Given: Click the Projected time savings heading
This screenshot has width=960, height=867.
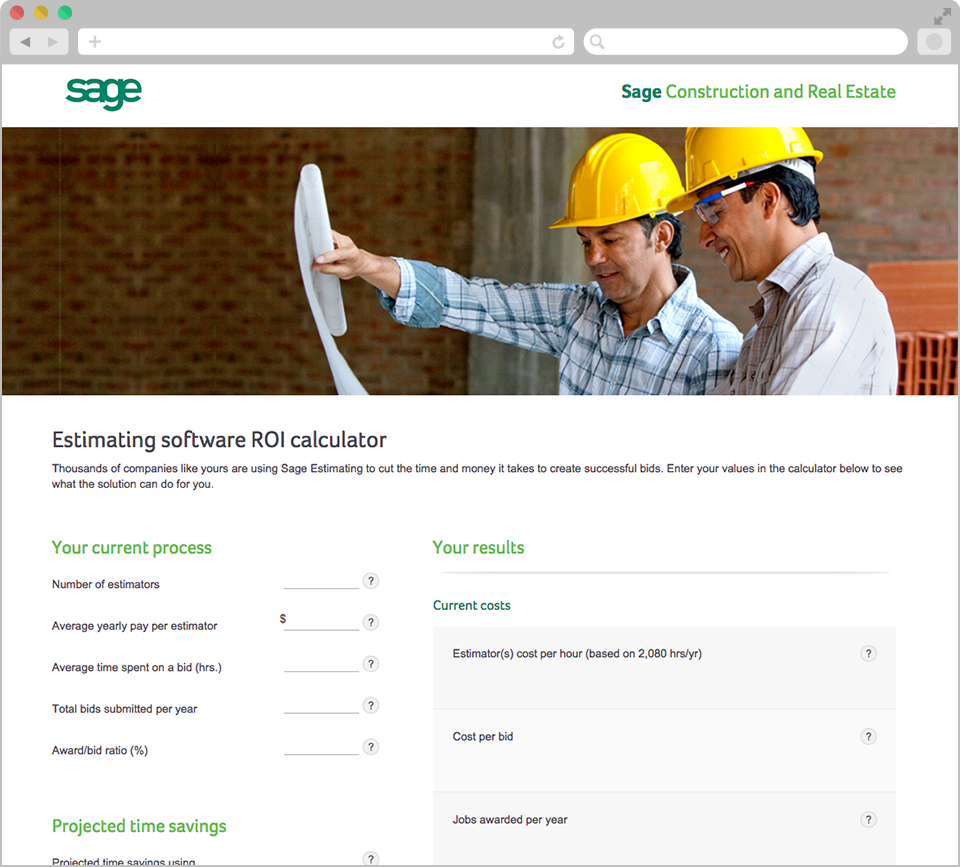Looking at the screenshot, I should tap(139, 827).
